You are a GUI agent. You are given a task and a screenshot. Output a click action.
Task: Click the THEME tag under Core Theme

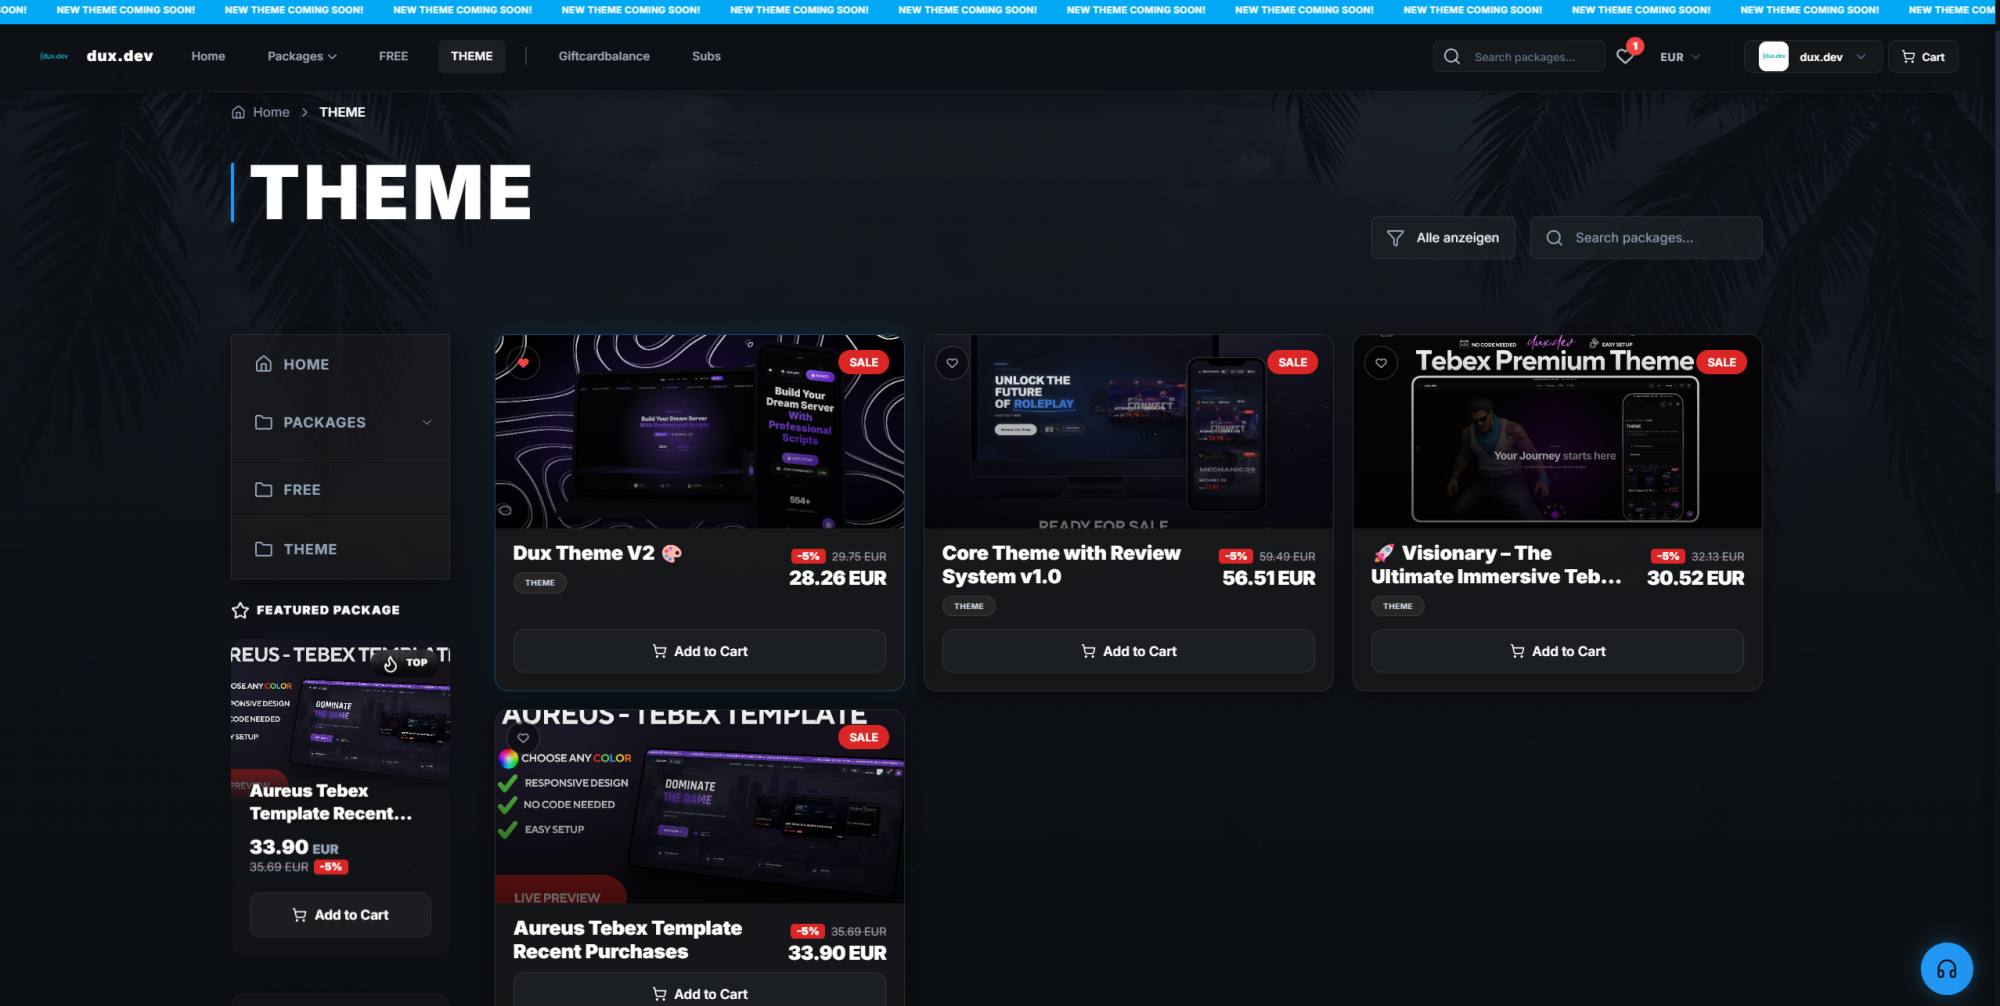(969, 606)
